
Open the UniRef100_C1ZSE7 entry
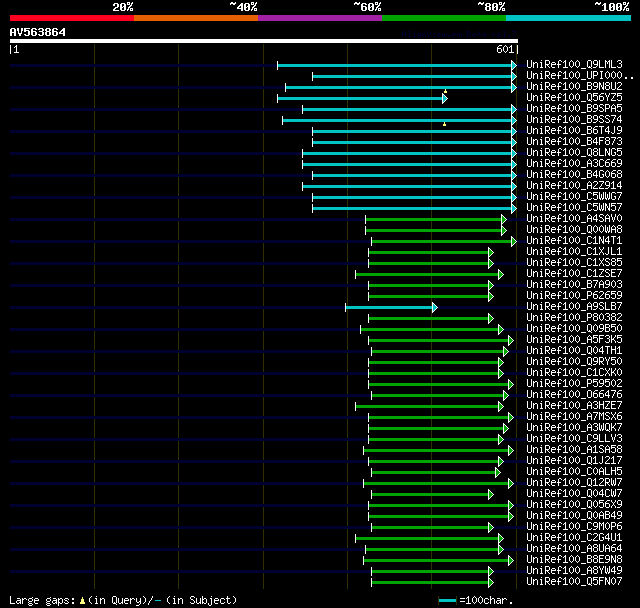[x=574, y=274]
